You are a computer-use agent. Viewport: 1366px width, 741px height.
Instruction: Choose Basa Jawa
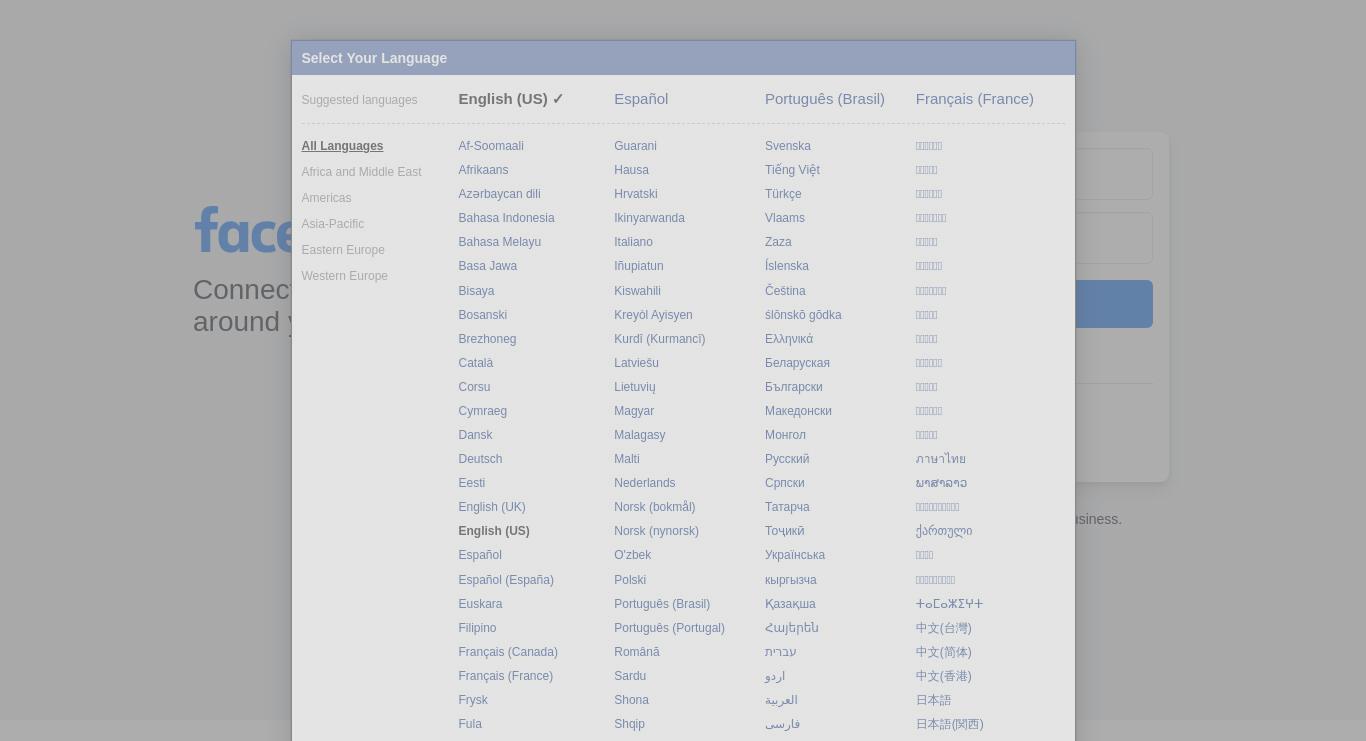coord(487,266)
